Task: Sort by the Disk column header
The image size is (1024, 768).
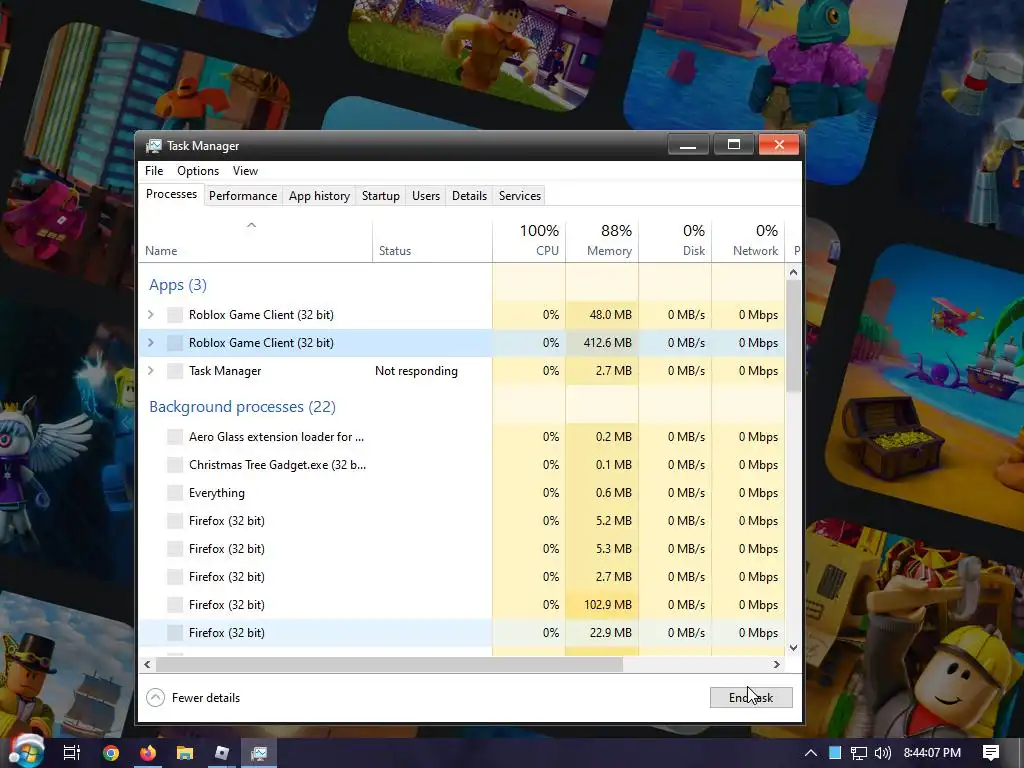Action: (675, 241)
